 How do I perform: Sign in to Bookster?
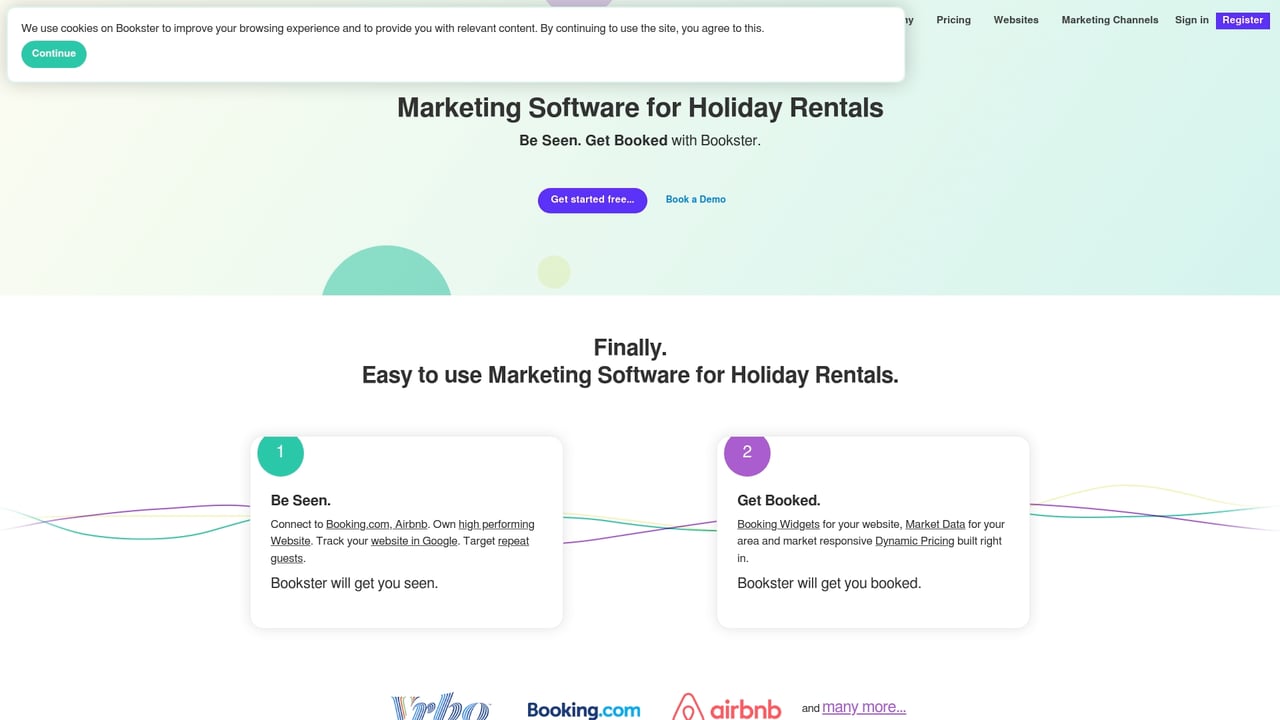(1191, 20)
